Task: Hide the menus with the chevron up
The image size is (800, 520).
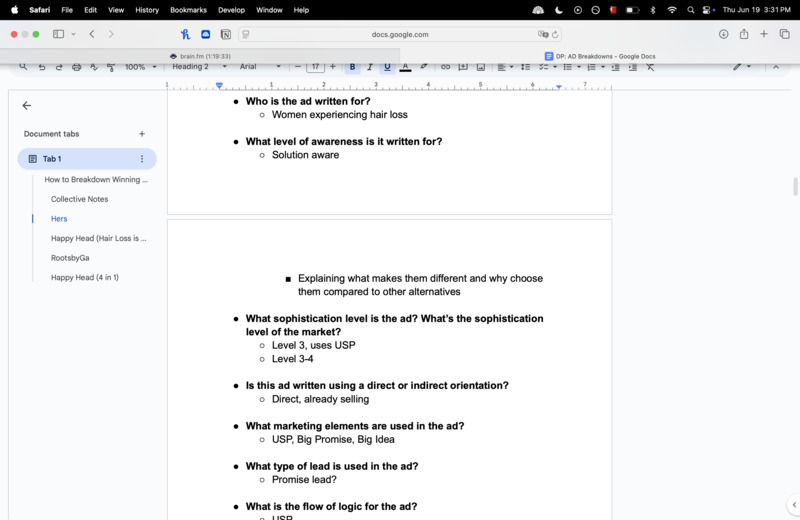Action: pos(776,67)
